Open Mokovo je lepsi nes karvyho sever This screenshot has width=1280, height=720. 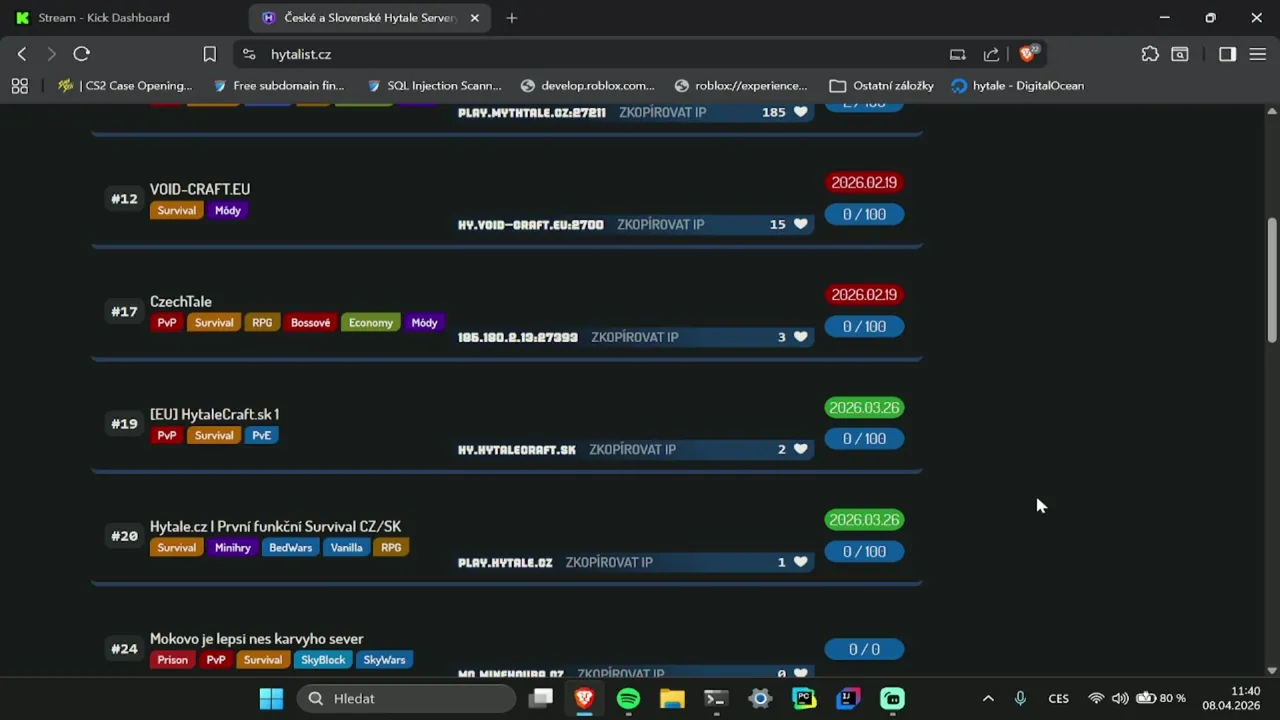pyautogui.click(x=257, y=639)
